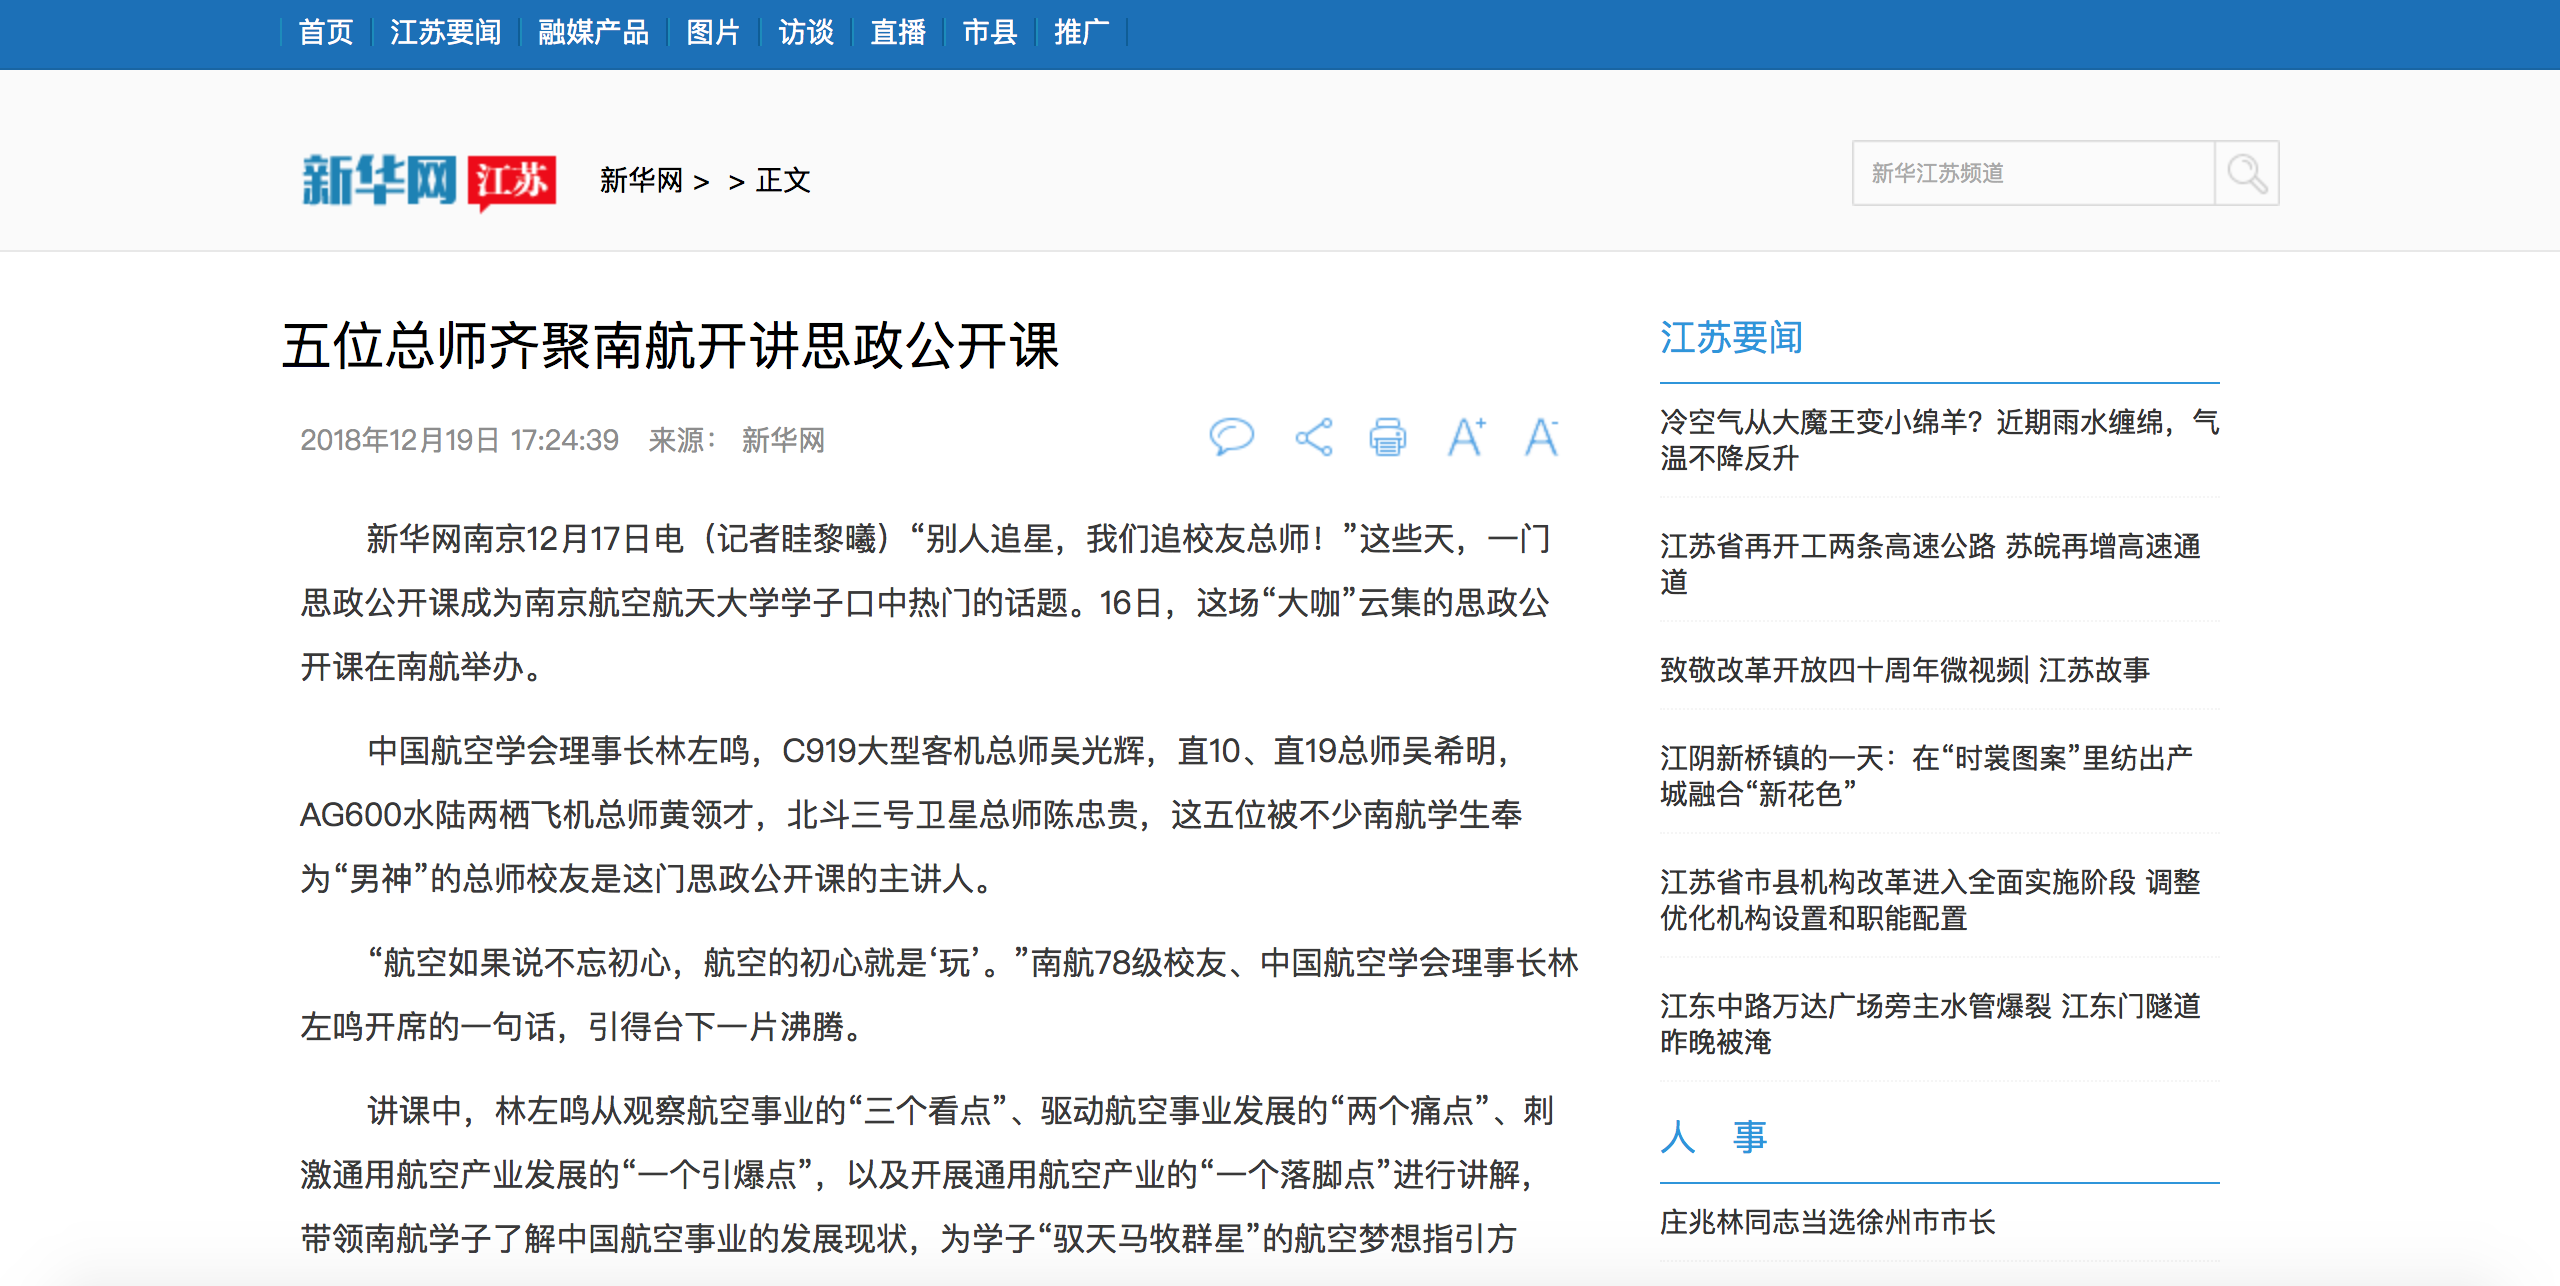Click the 江苏要闻 sidebar heading
The height and width of the screenshot is (1286, 2560).
click(x=1731, y=338)
